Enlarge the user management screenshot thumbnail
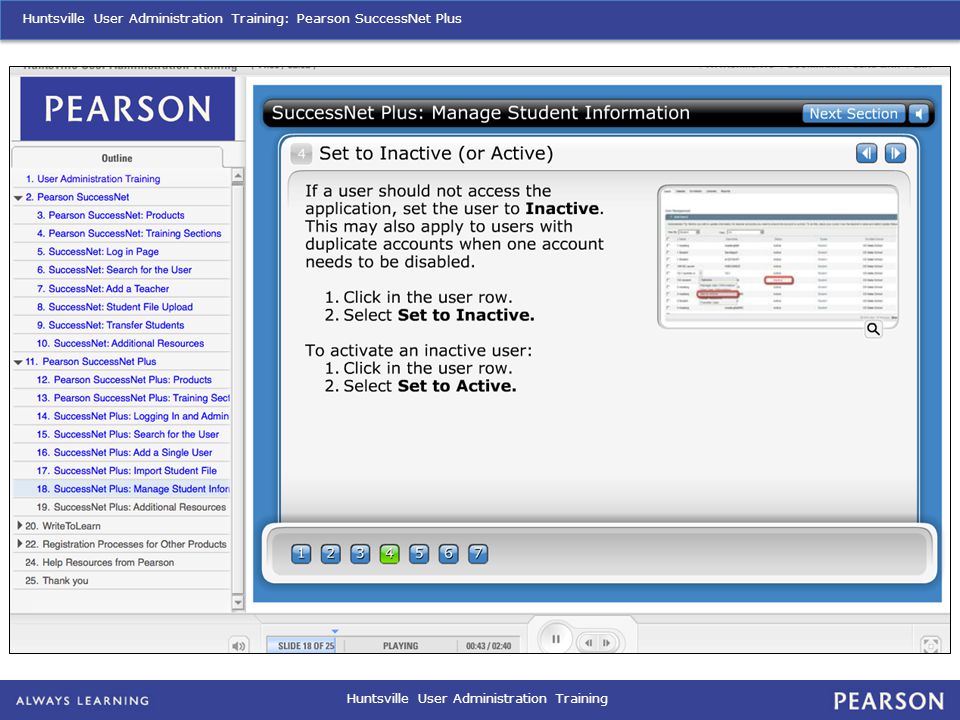 click(778, 257)
